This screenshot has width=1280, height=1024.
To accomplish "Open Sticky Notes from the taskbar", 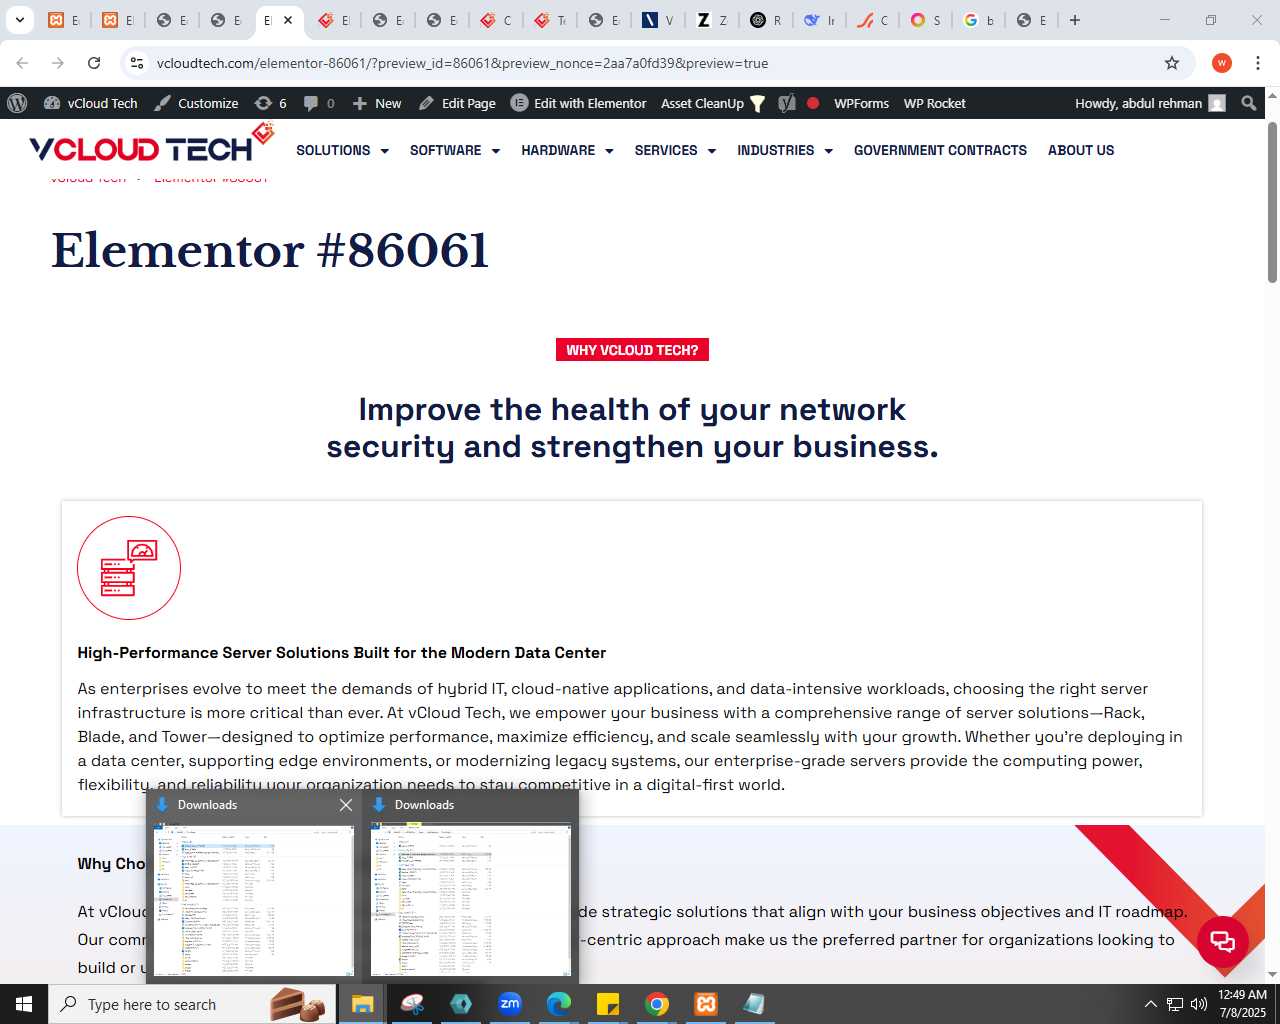I will pos(608,1004).
